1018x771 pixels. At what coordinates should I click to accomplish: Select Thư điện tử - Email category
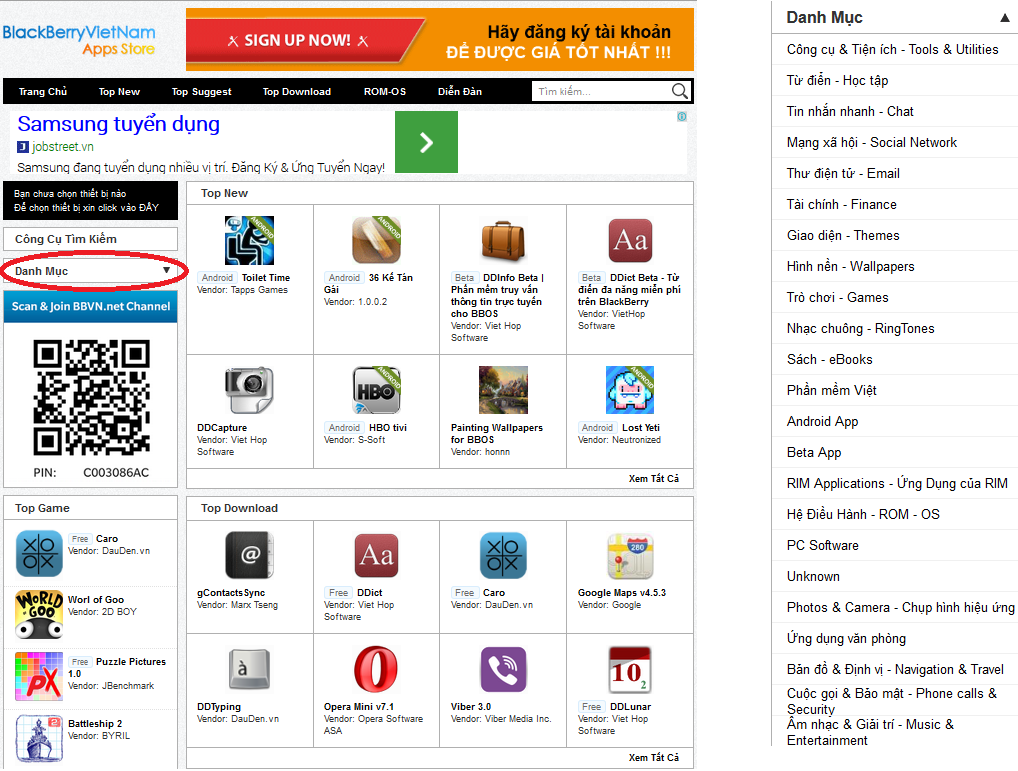pos(895,173)
